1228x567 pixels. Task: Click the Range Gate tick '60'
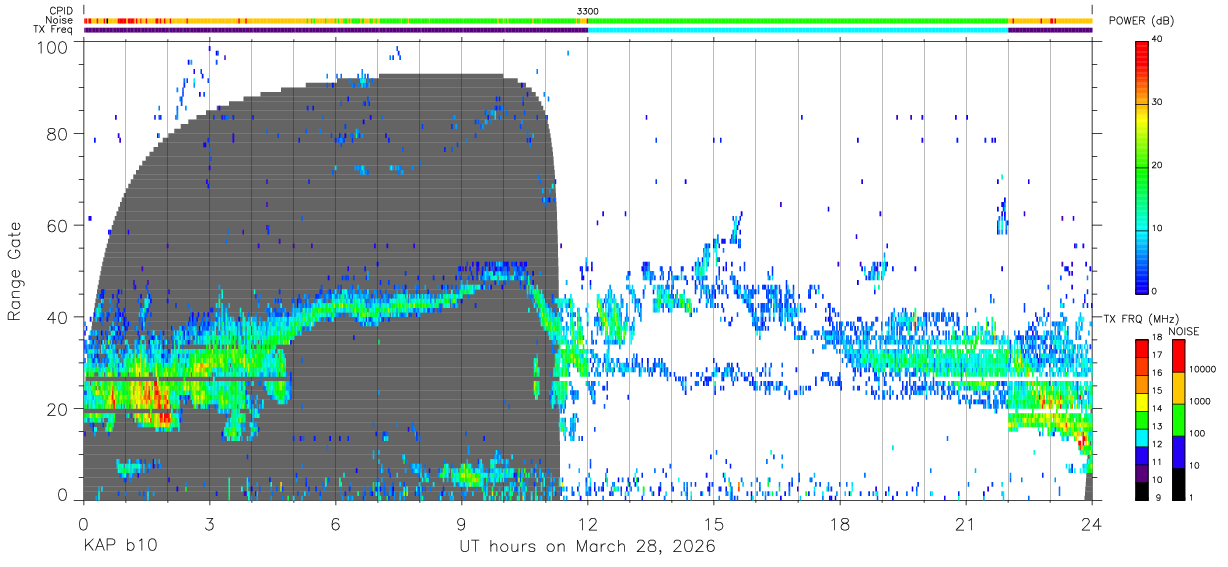point(59,226)
